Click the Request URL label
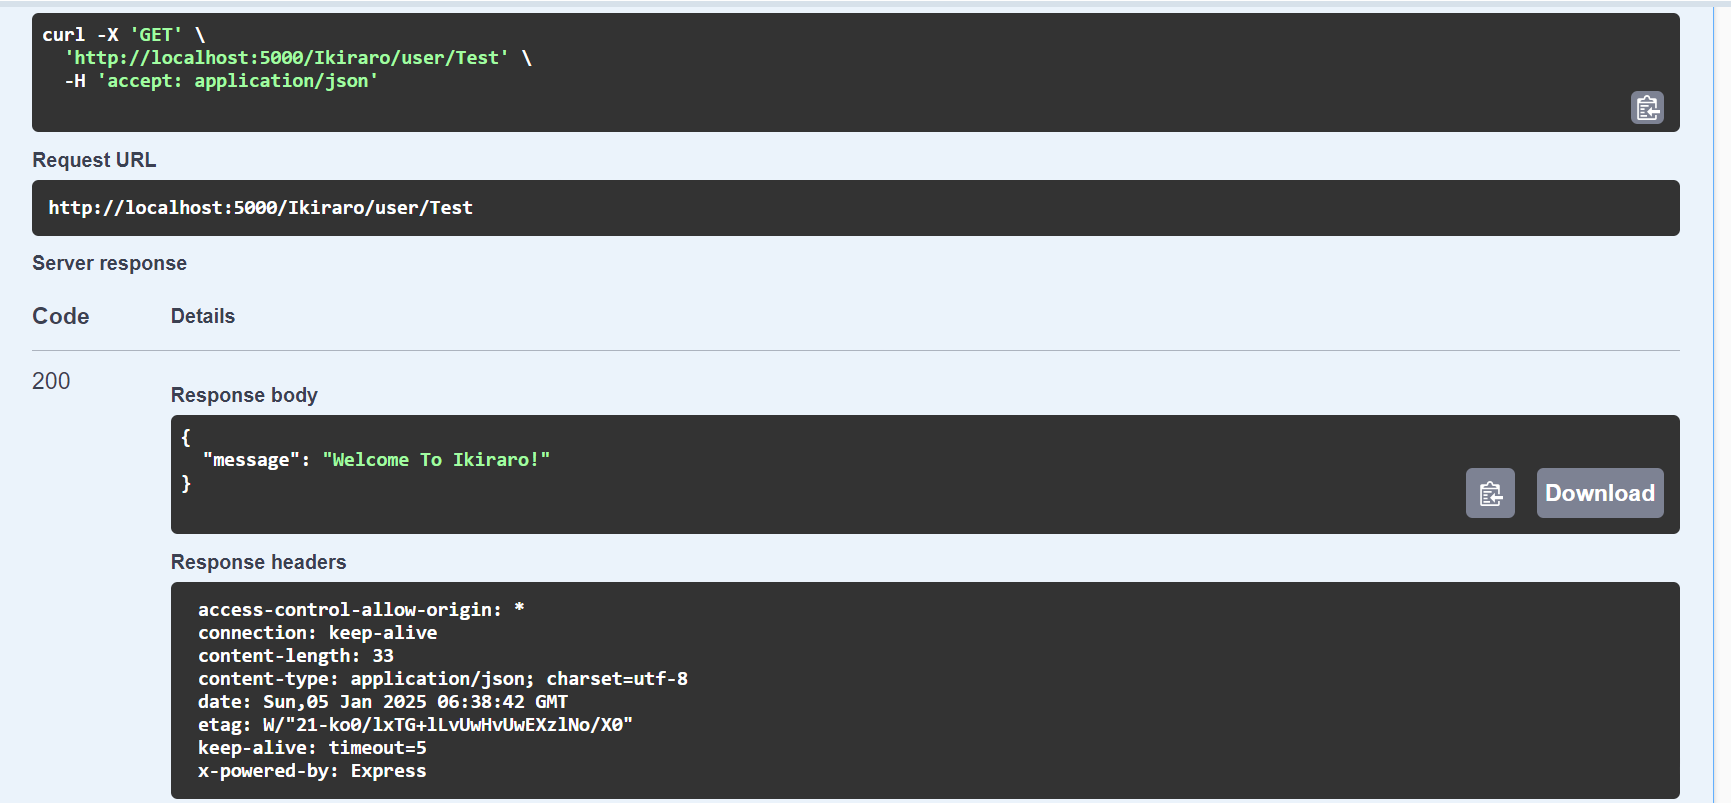1731x803 pixels. 94,160
